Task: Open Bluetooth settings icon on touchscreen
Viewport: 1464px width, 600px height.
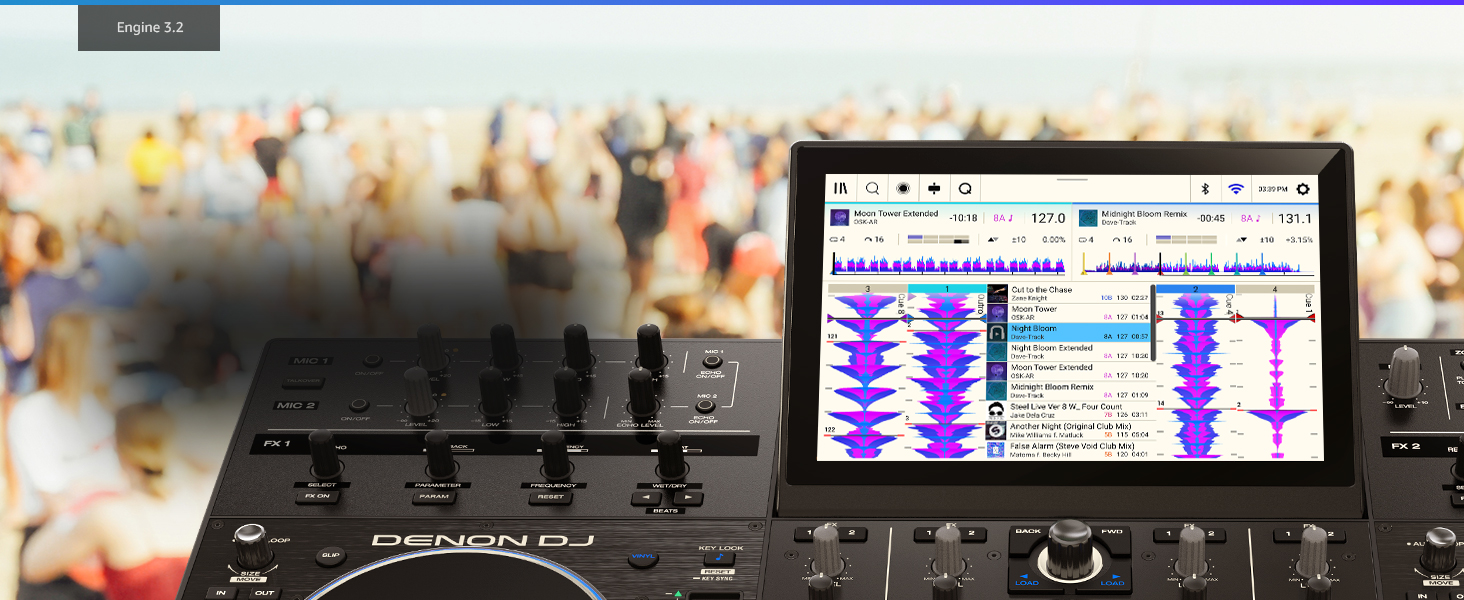Action: pyautogui.click(x=1205, y=188)
